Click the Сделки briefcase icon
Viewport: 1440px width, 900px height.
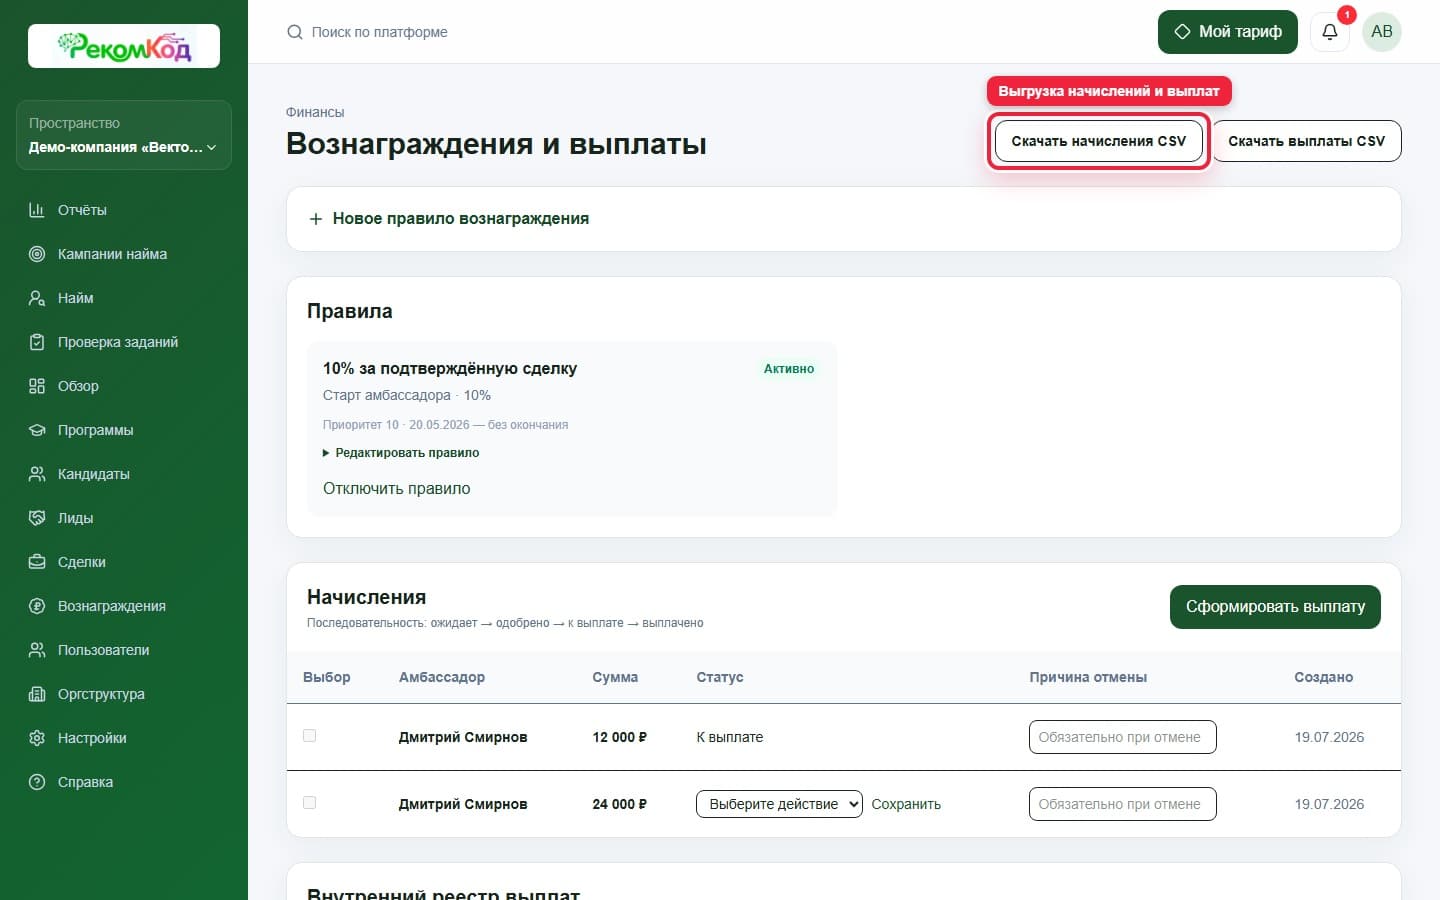click(x=37, y=562)
